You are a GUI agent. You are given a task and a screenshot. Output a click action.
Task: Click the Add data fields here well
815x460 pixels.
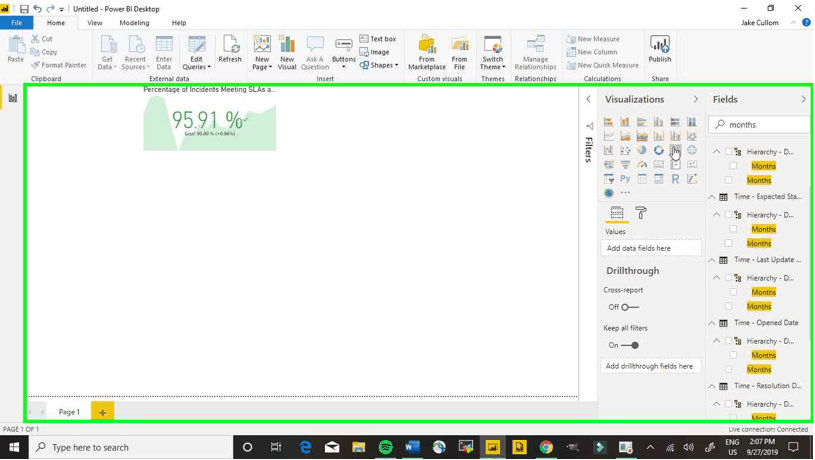[651, 248]
